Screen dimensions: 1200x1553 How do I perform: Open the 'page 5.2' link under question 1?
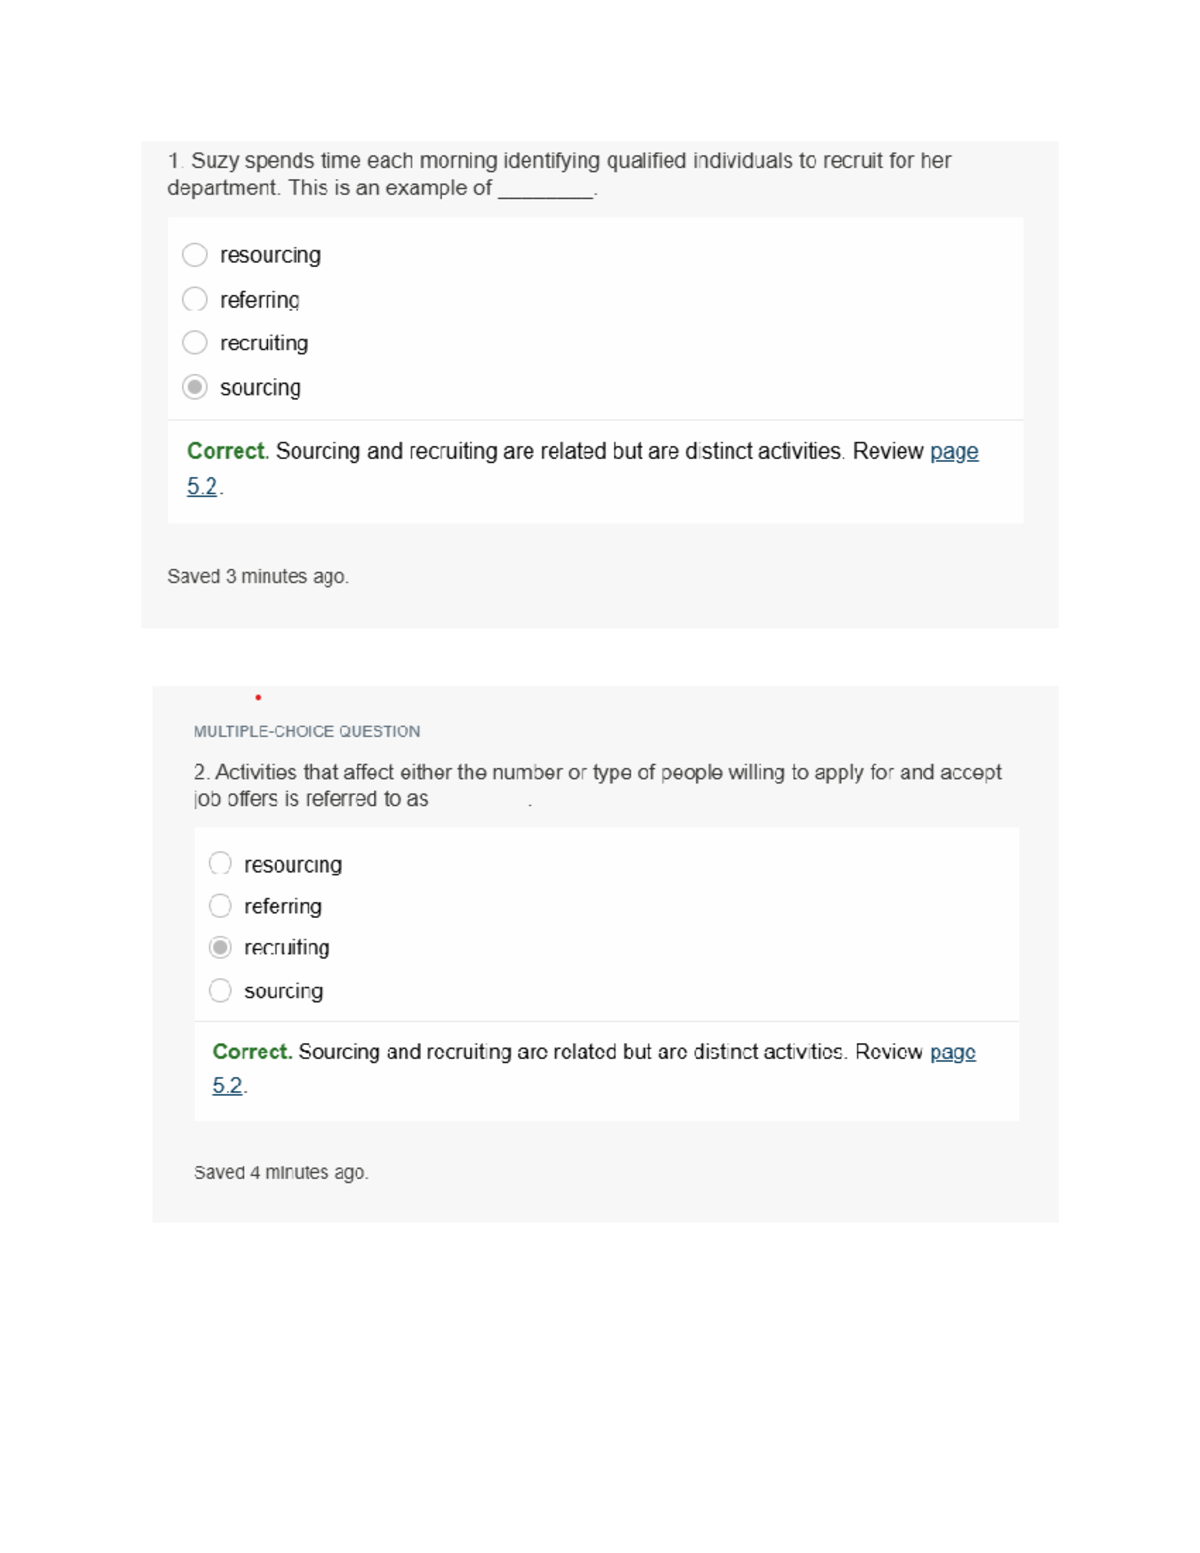click(x=953, y=452)
